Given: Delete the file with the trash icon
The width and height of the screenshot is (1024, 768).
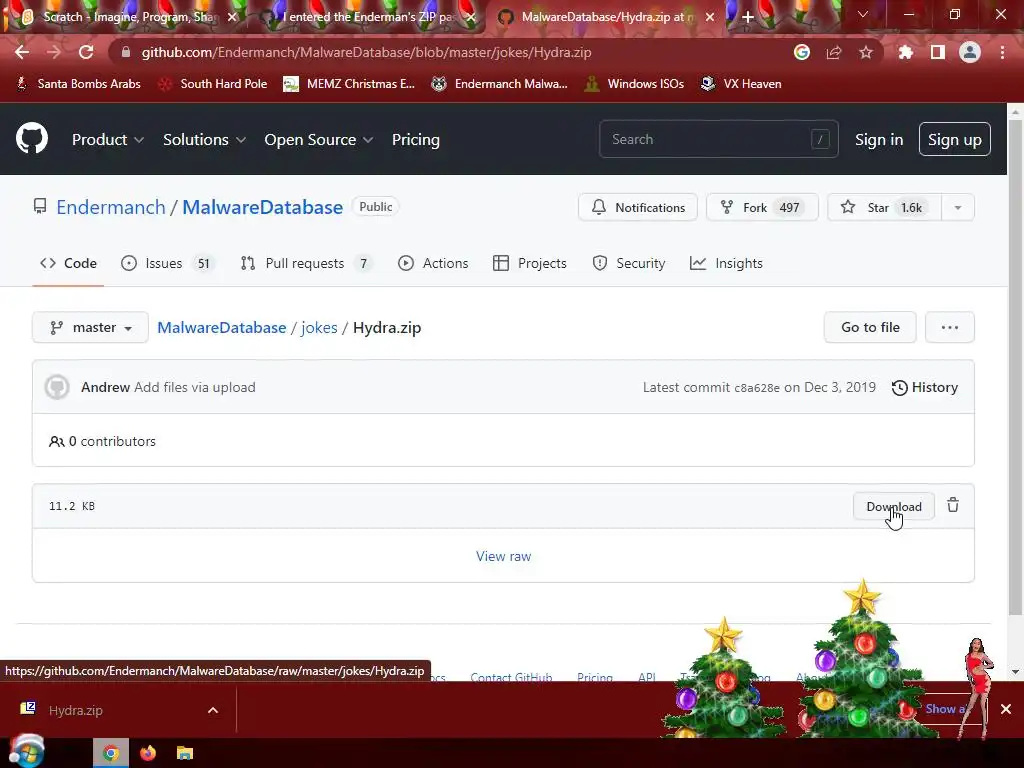Looking at the screenshot, I should point(953,505).
